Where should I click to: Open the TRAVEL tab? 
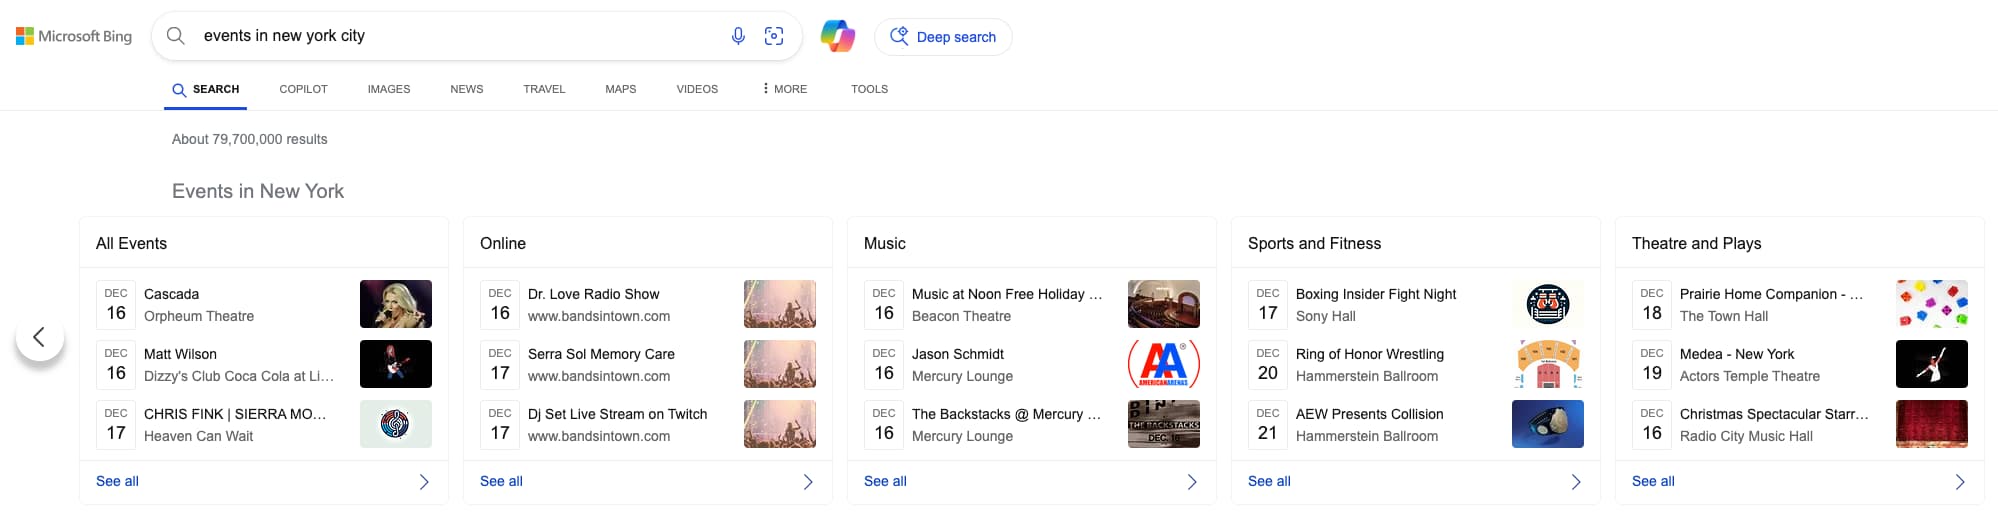click(544, 89)
